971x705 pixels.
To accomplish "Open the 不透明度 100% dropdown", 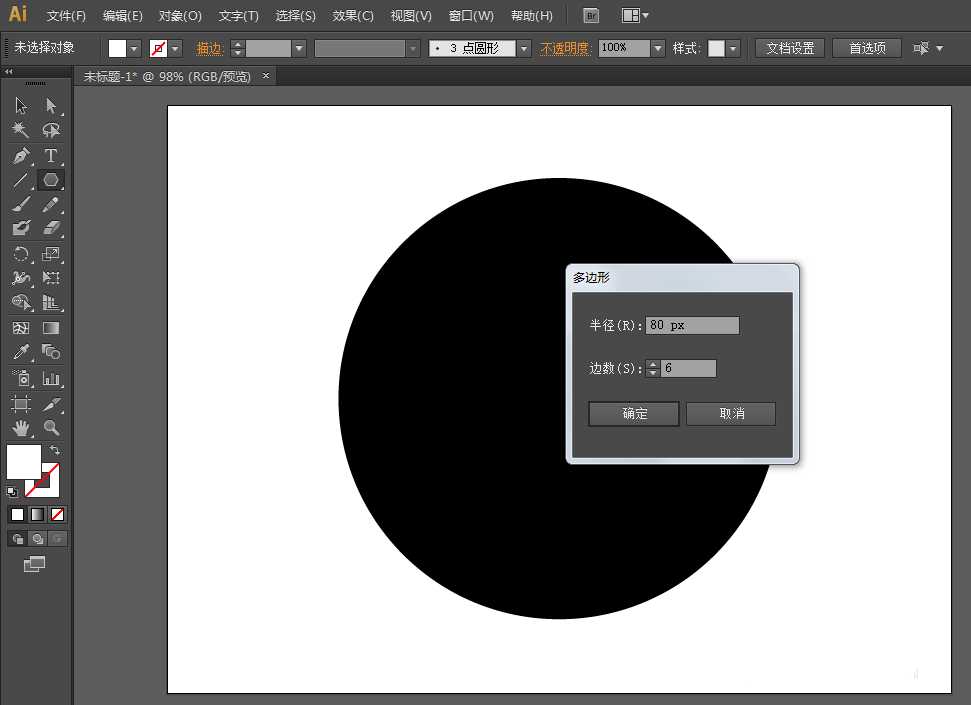I will point(657,47).
